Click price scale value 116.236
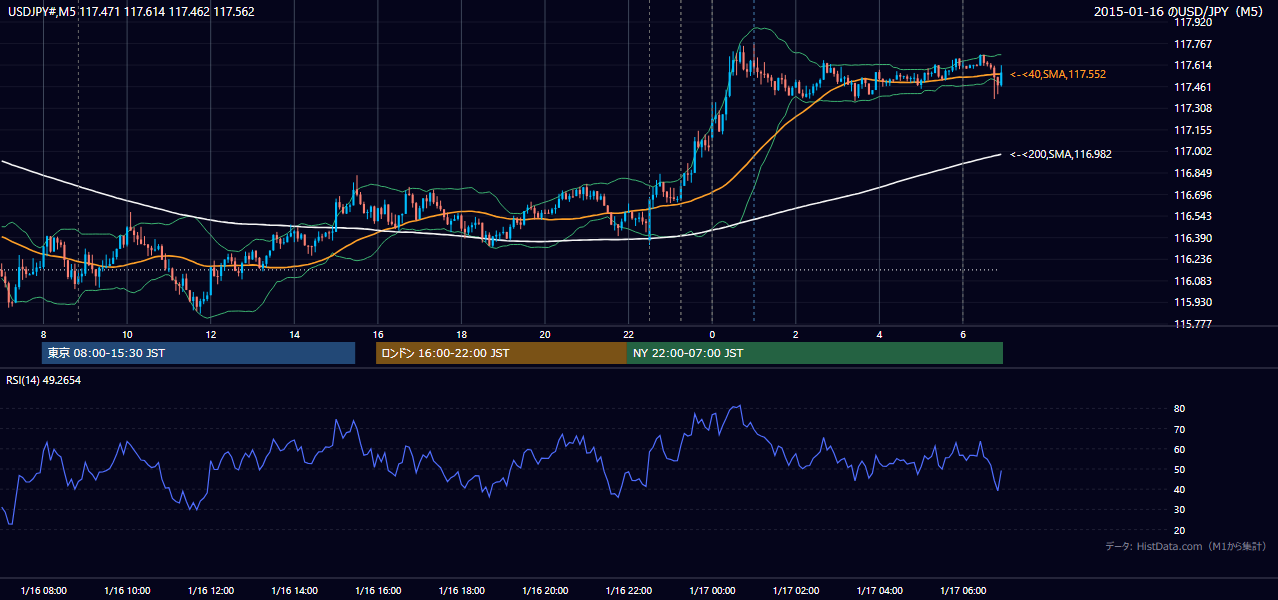1278x600 pixels. tap(1193, 259)
